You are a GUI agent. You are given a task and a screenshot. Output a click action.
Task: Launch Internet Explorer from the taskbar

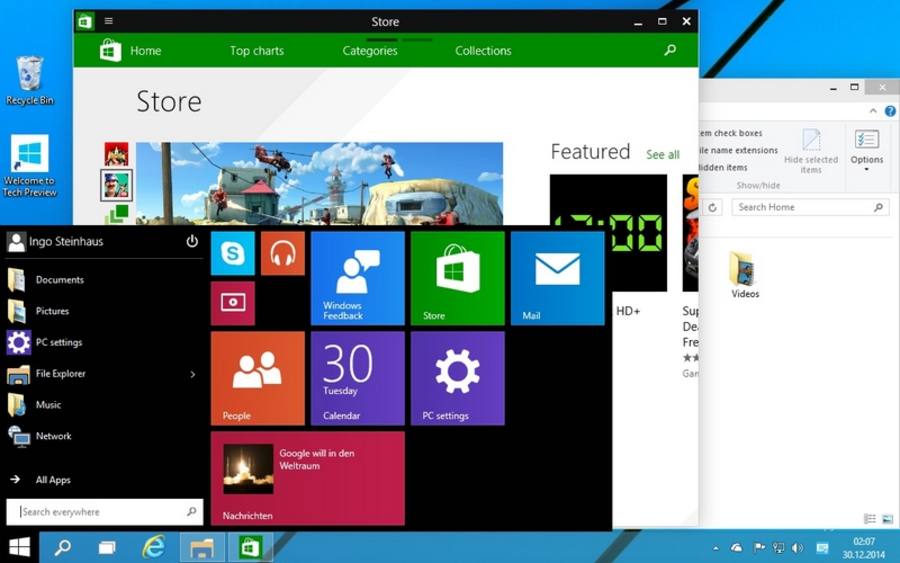point(153,548)
